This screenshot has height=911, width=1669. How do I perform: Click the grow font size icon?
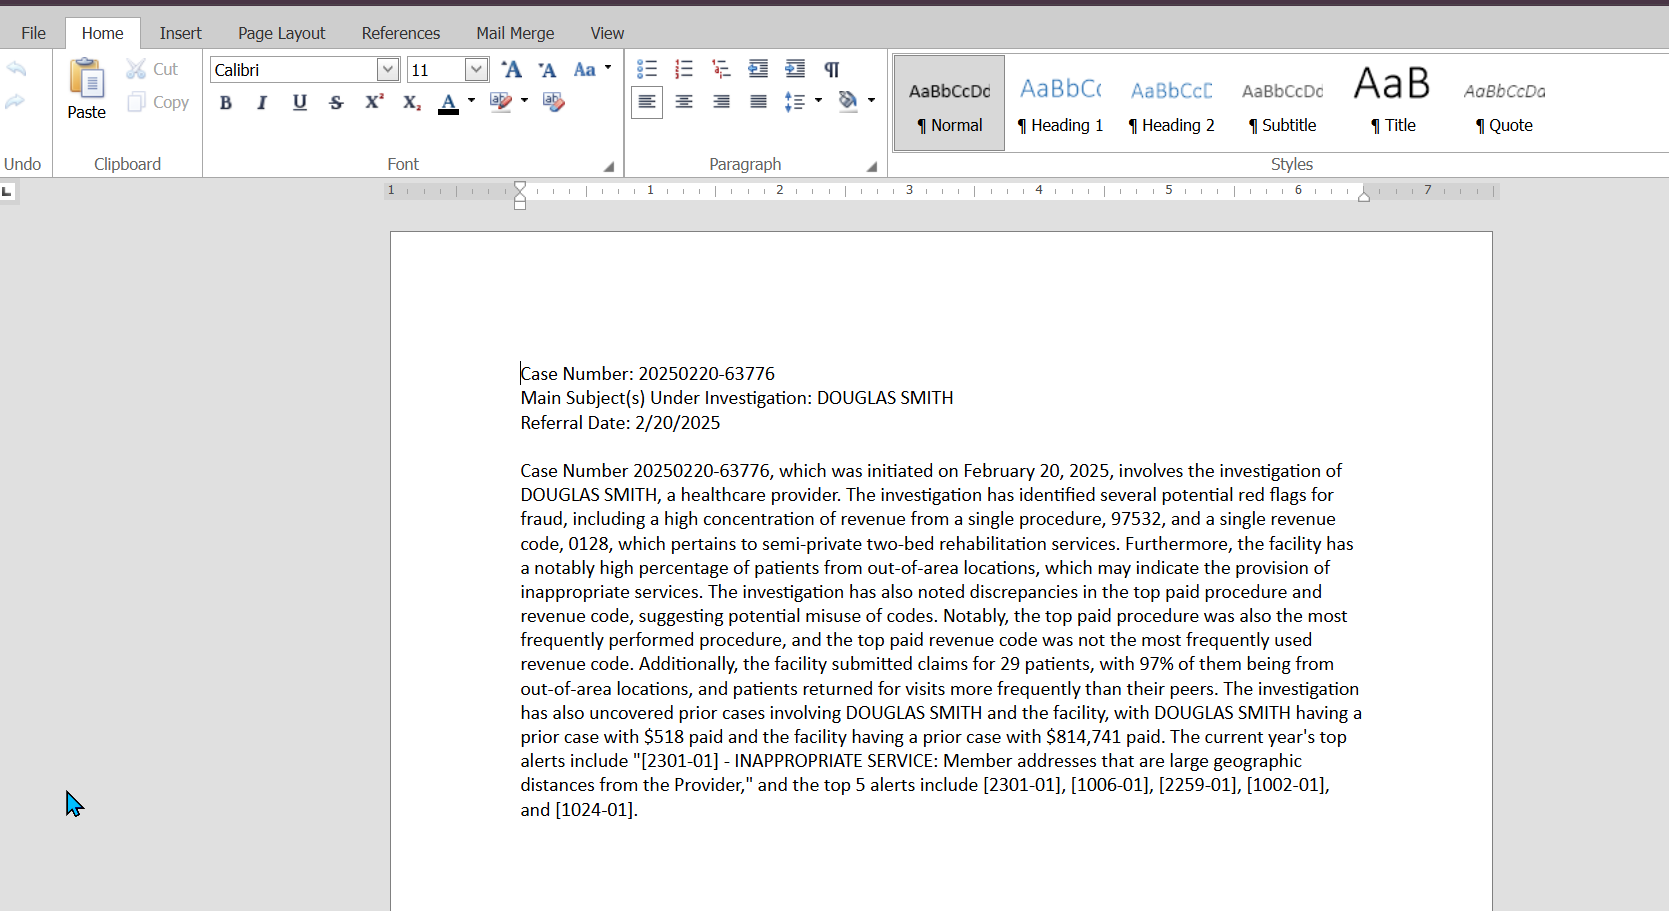coord(512,69)
